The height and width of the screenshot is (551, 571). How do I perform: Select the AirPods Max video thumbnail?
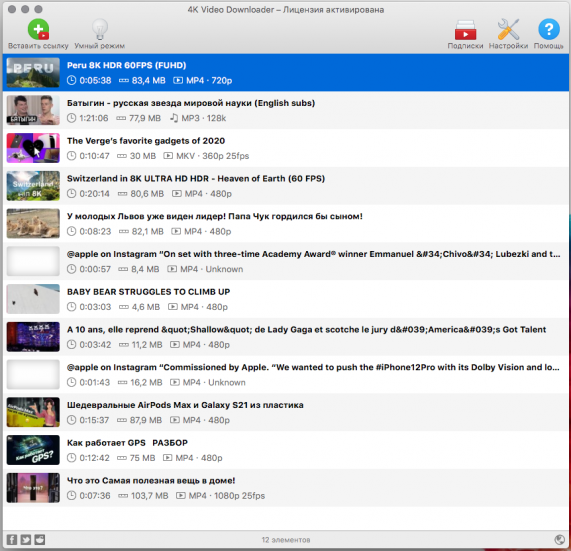33,412
